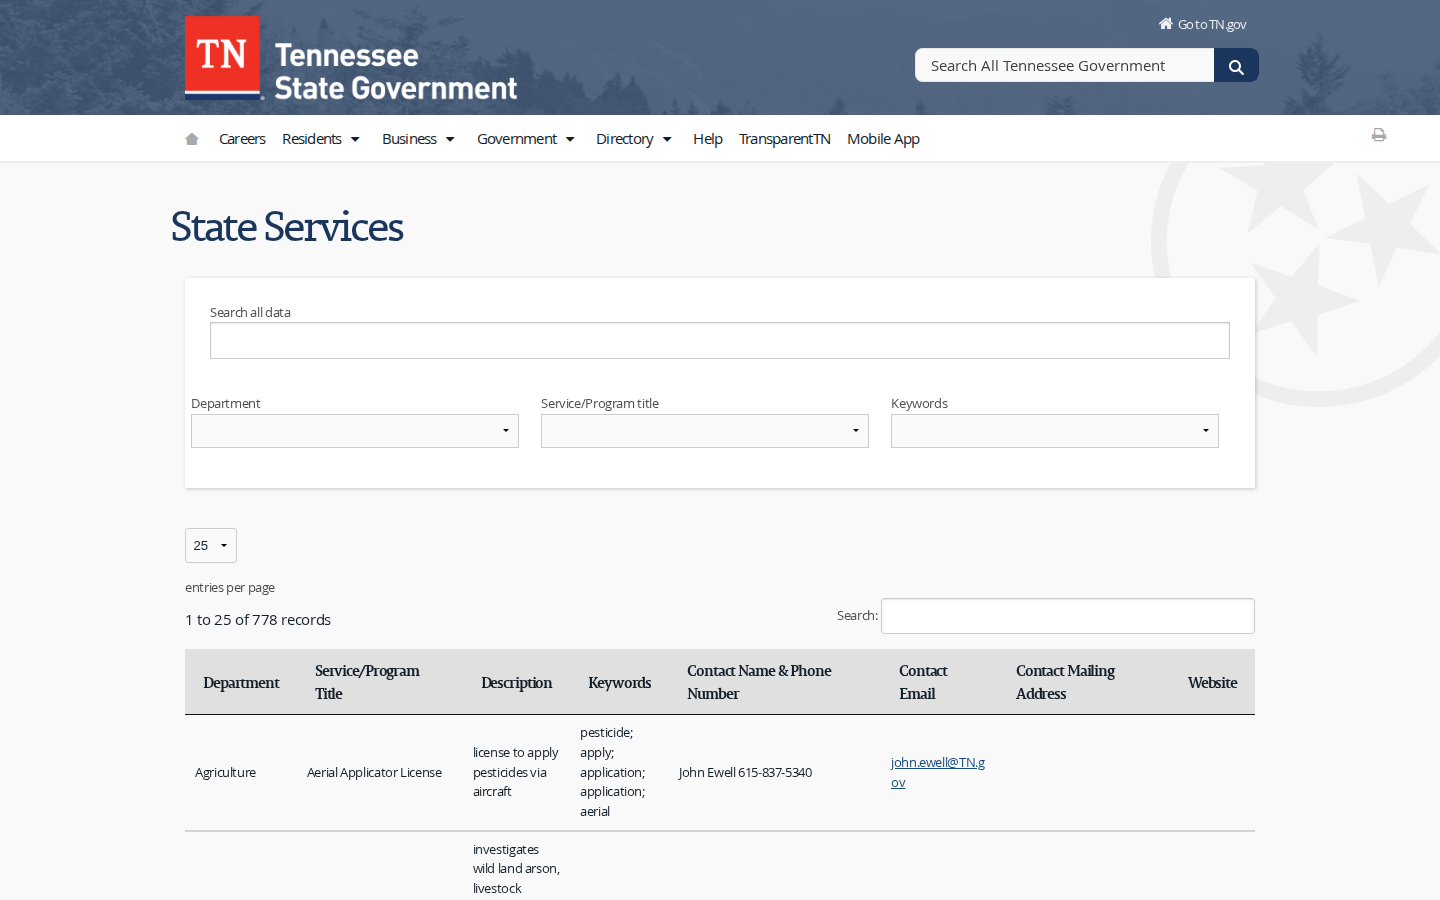Sort by the Keywords column header
Viewport: 1440px width, 900px height.
[619, 683]
